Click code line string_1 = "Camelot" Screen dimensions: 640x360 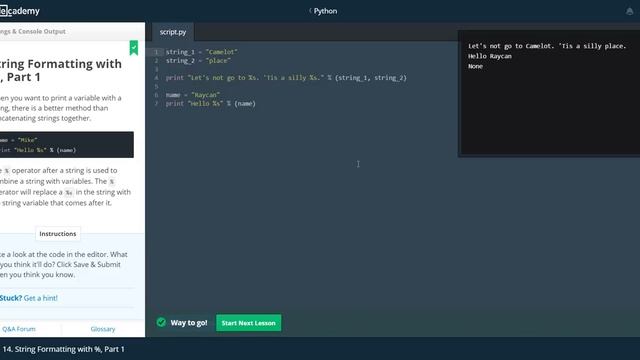pos(202,52)
